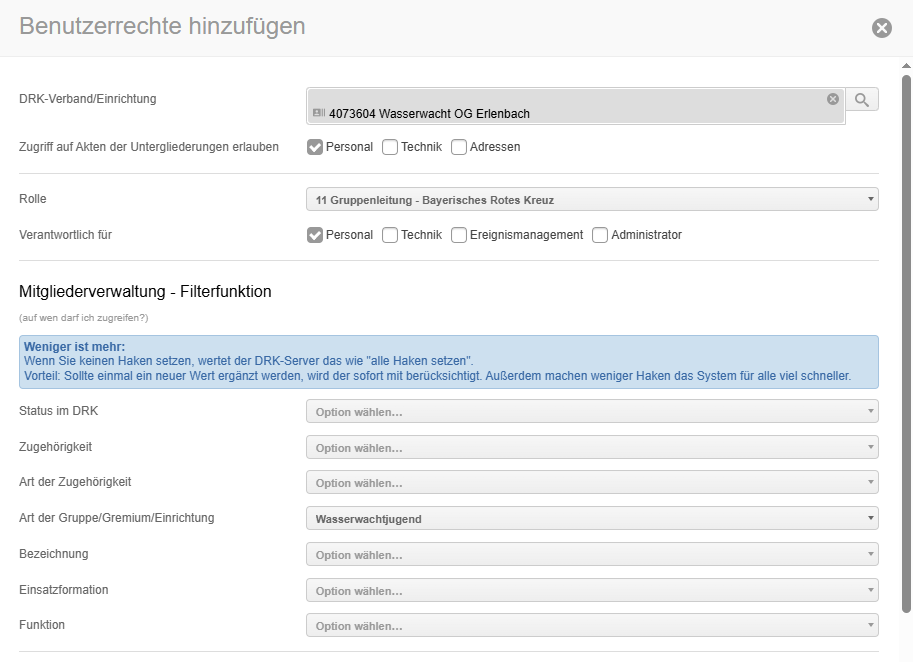This screenshot has height=662, width=913.
Task: Open Art der Zugehörigkeit dropdown
Action: 592,483
